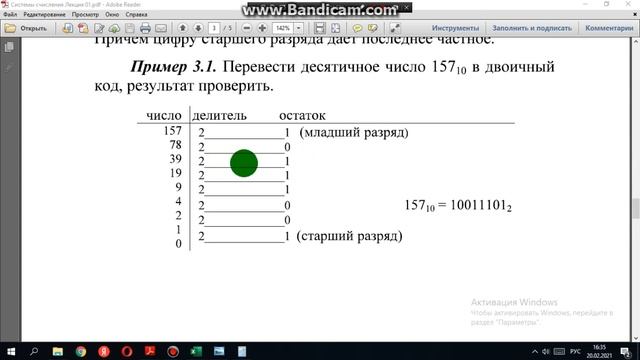
Task: Go to next page arrow
Action: click(198, 28)
